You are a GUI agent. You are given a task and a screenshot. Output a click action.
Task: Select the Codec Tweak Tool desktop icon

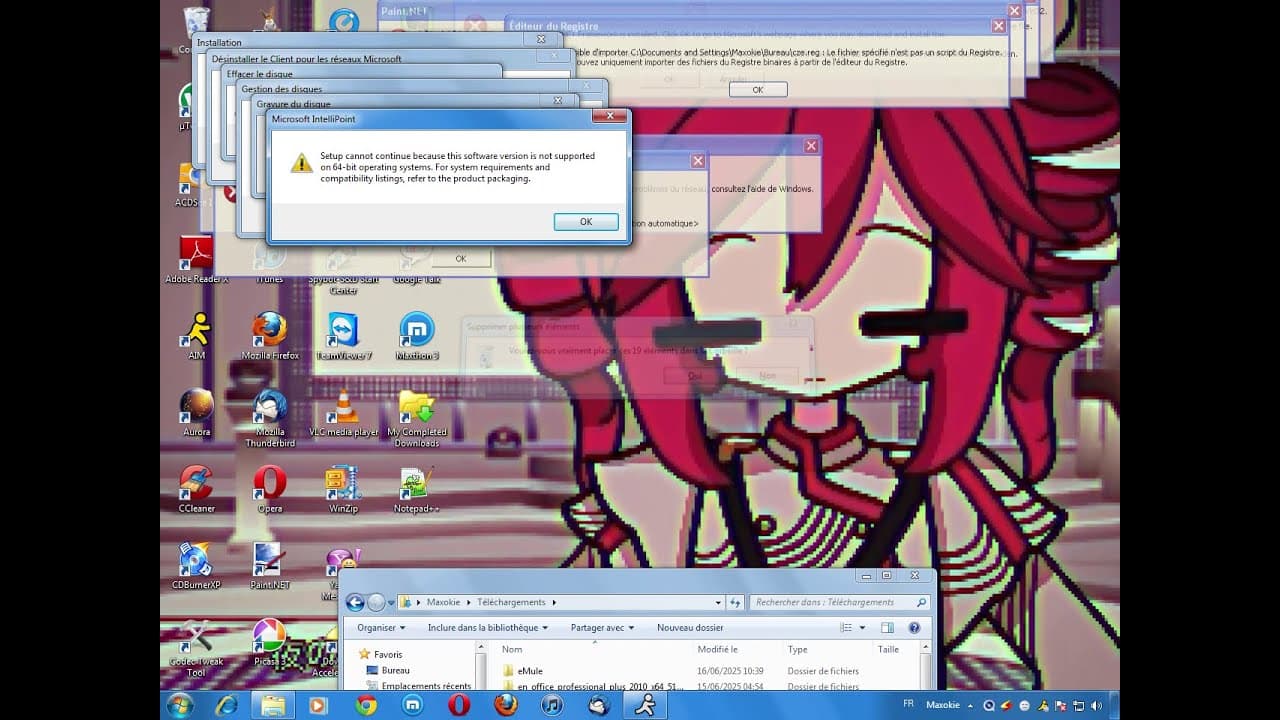click(196, 648)
